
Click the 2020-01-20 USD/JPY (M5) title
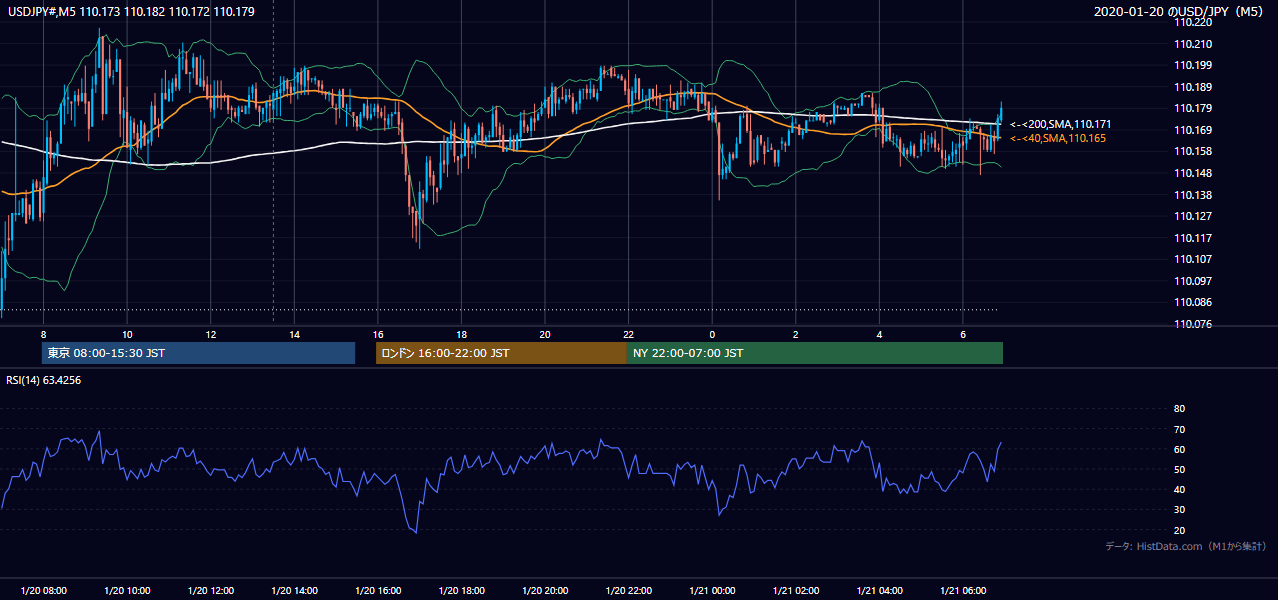click(1180, 11)
